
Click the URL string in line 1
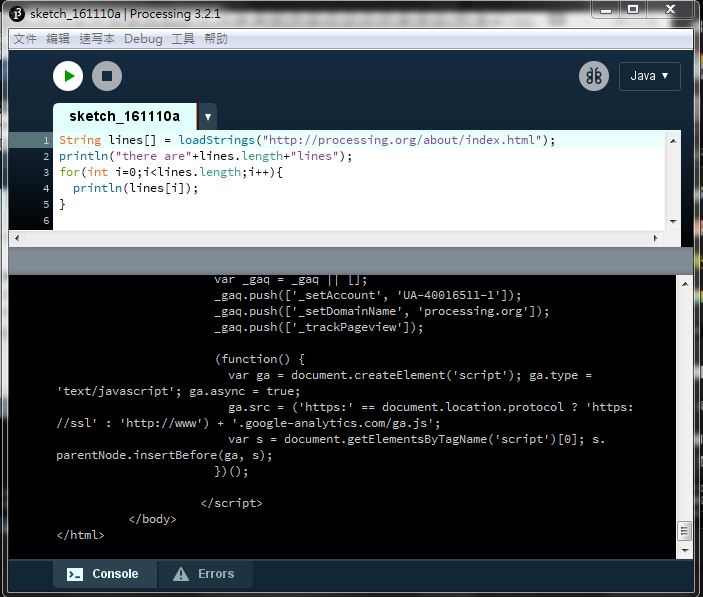[402, 140]
